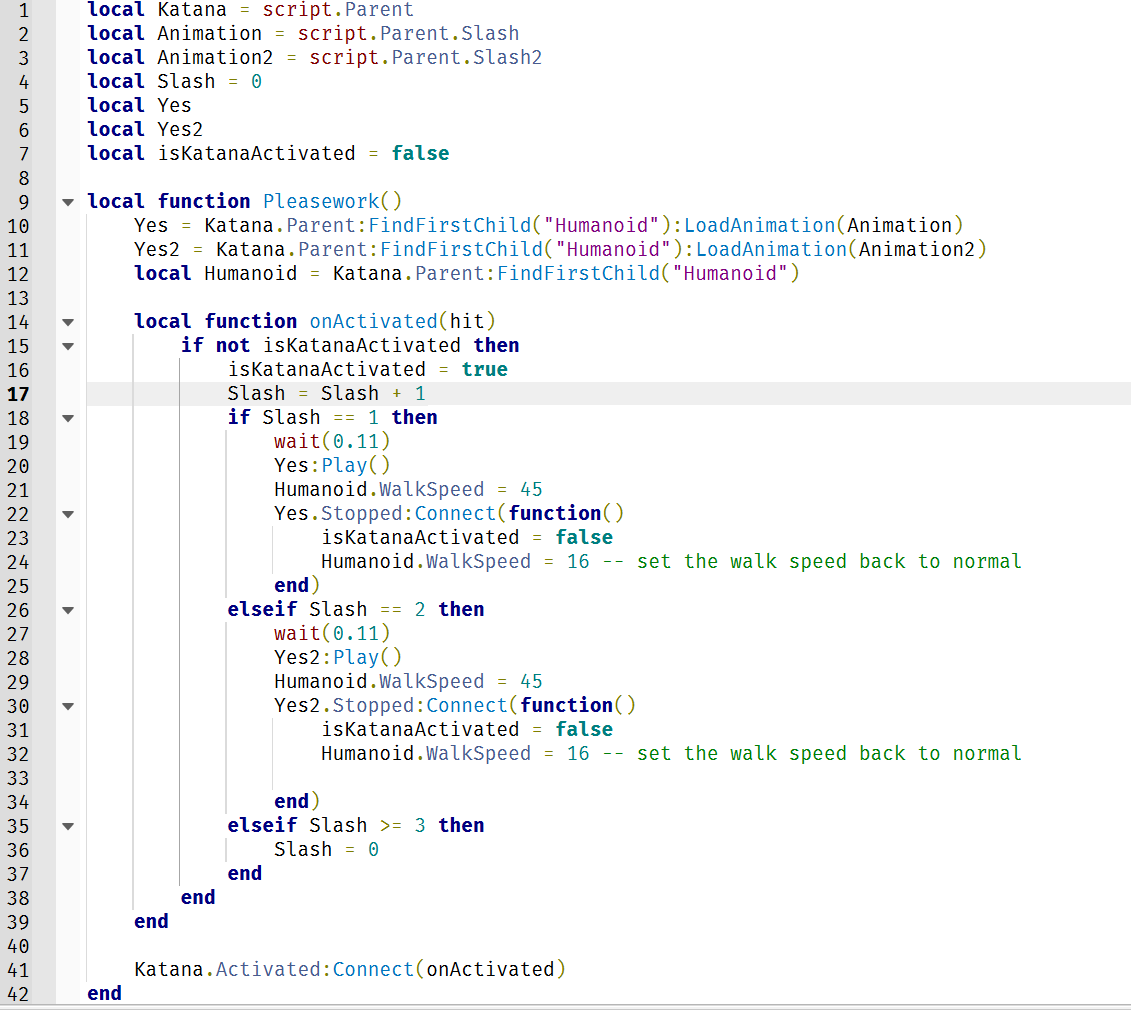Place cursor on 'isKatanaActivated = false' on line 7
The width and height of the screenshot is (1131, 1010).
tap(303, 154)
